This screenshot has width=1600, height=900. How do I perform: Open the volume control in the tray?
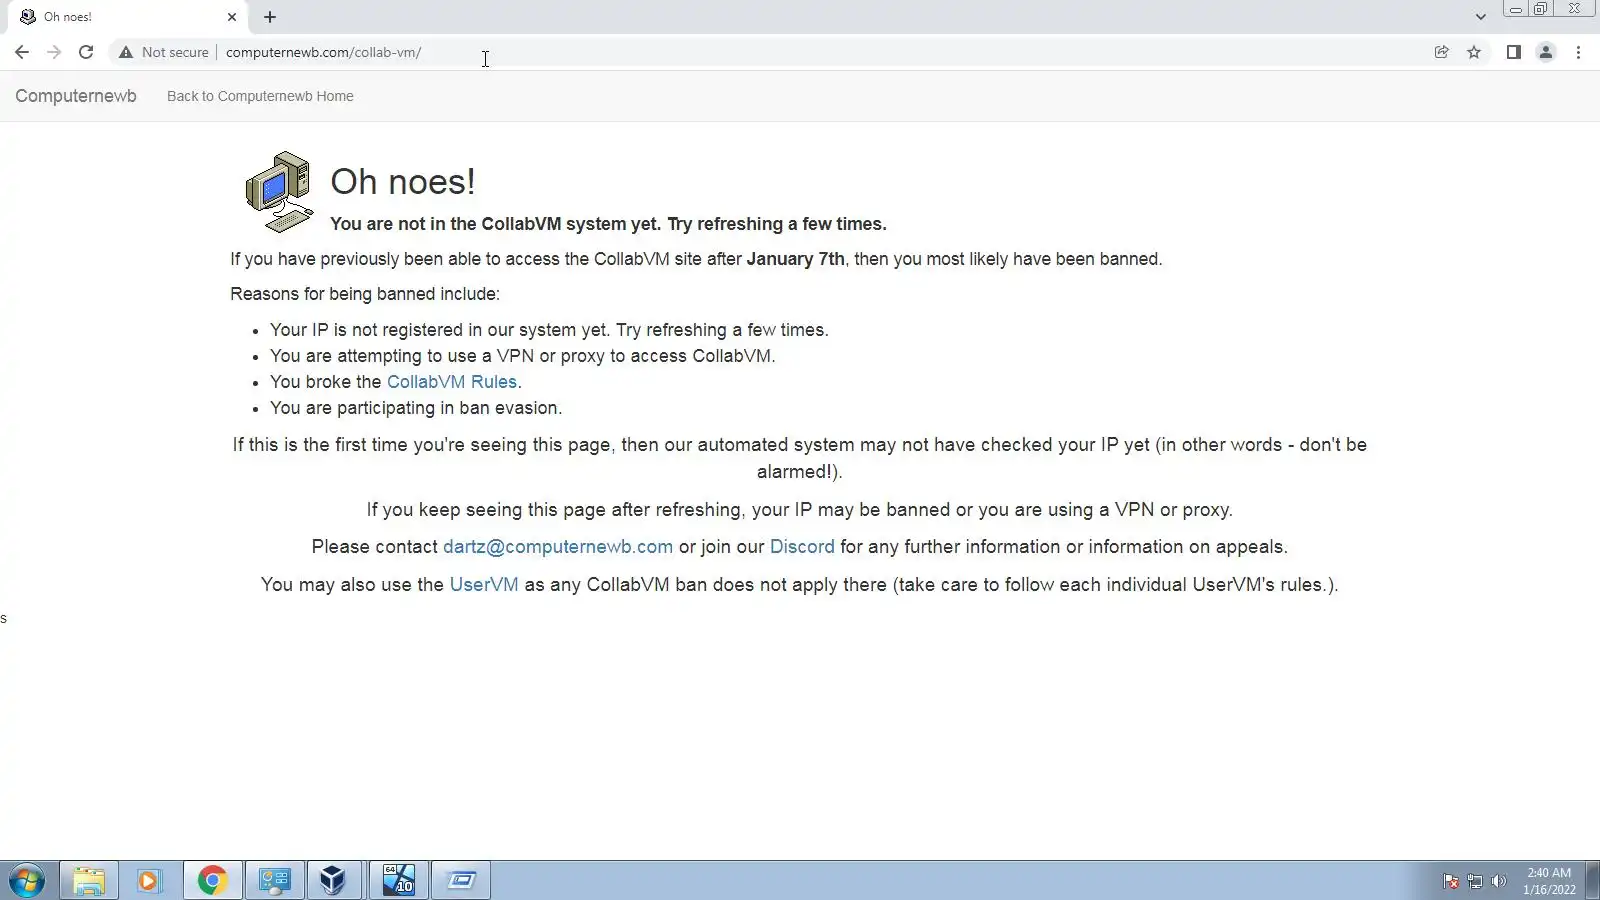click(x=1498, y=881)
